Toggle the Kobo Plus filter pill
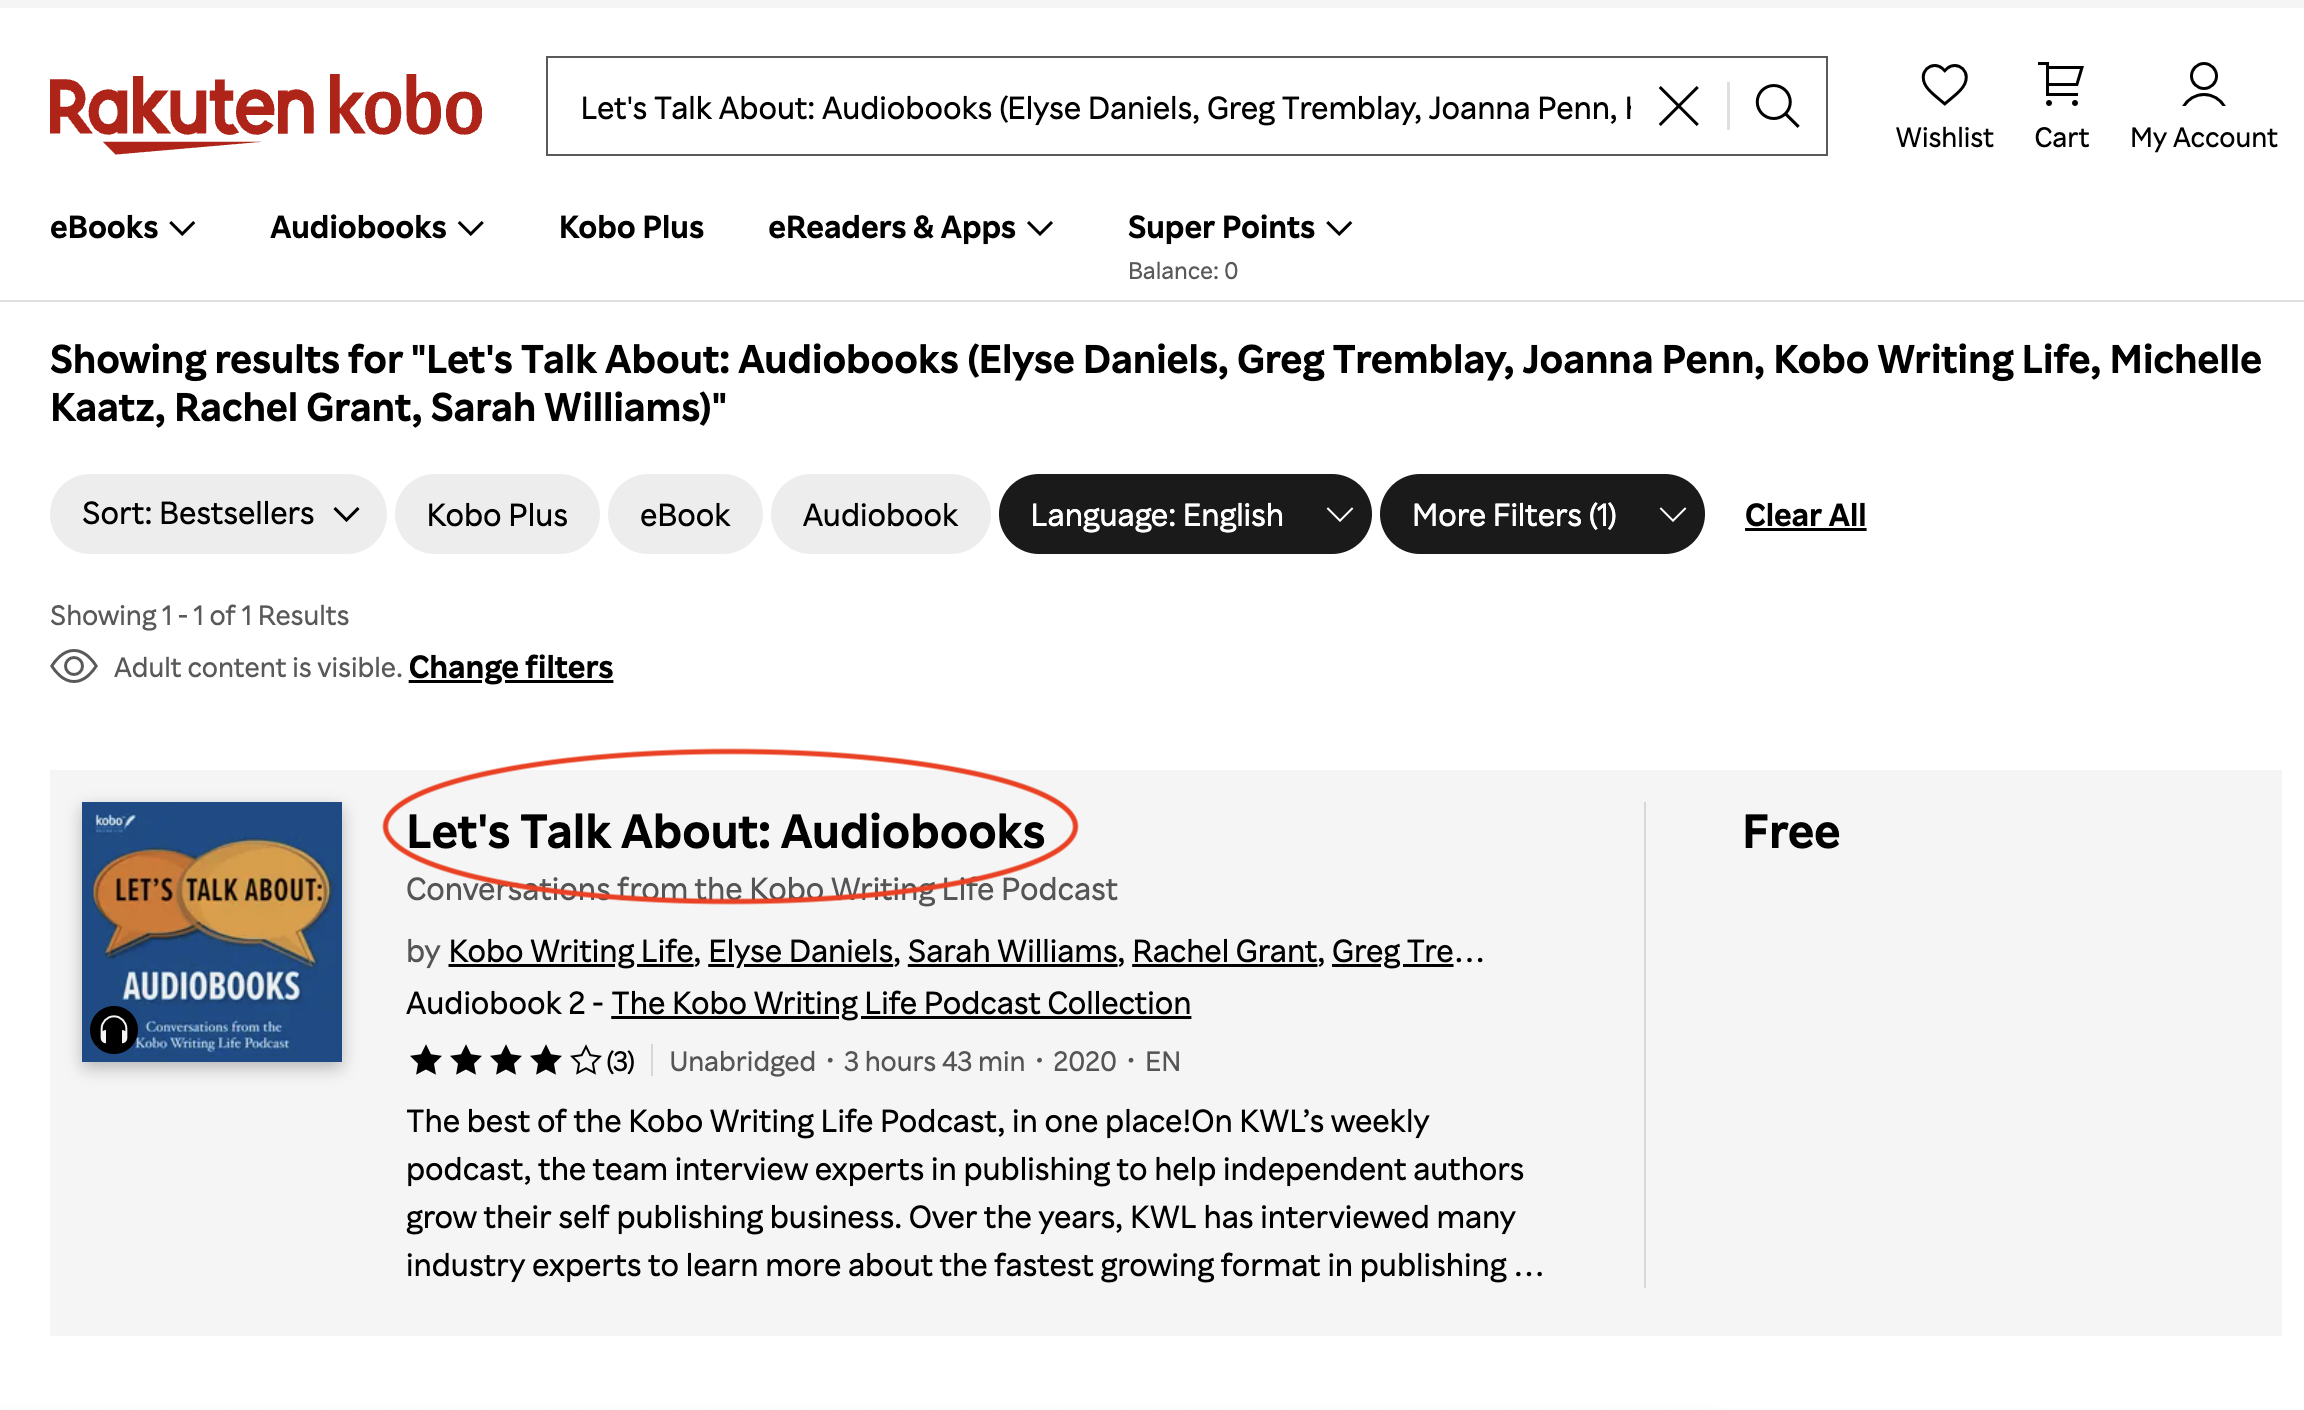The height and width of the screenshot is (1410, 2304). (497, 514)
